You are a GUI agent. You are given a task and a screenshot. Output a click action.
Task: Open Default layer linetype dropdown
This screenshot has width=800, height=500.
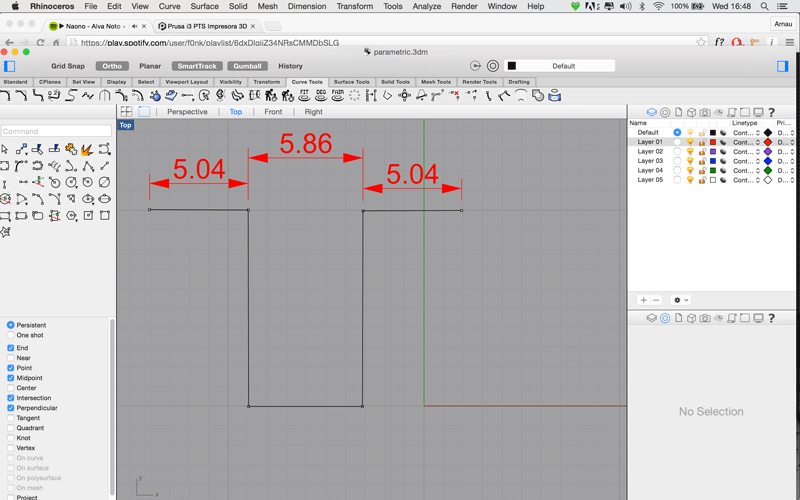[x=746, y=133]
